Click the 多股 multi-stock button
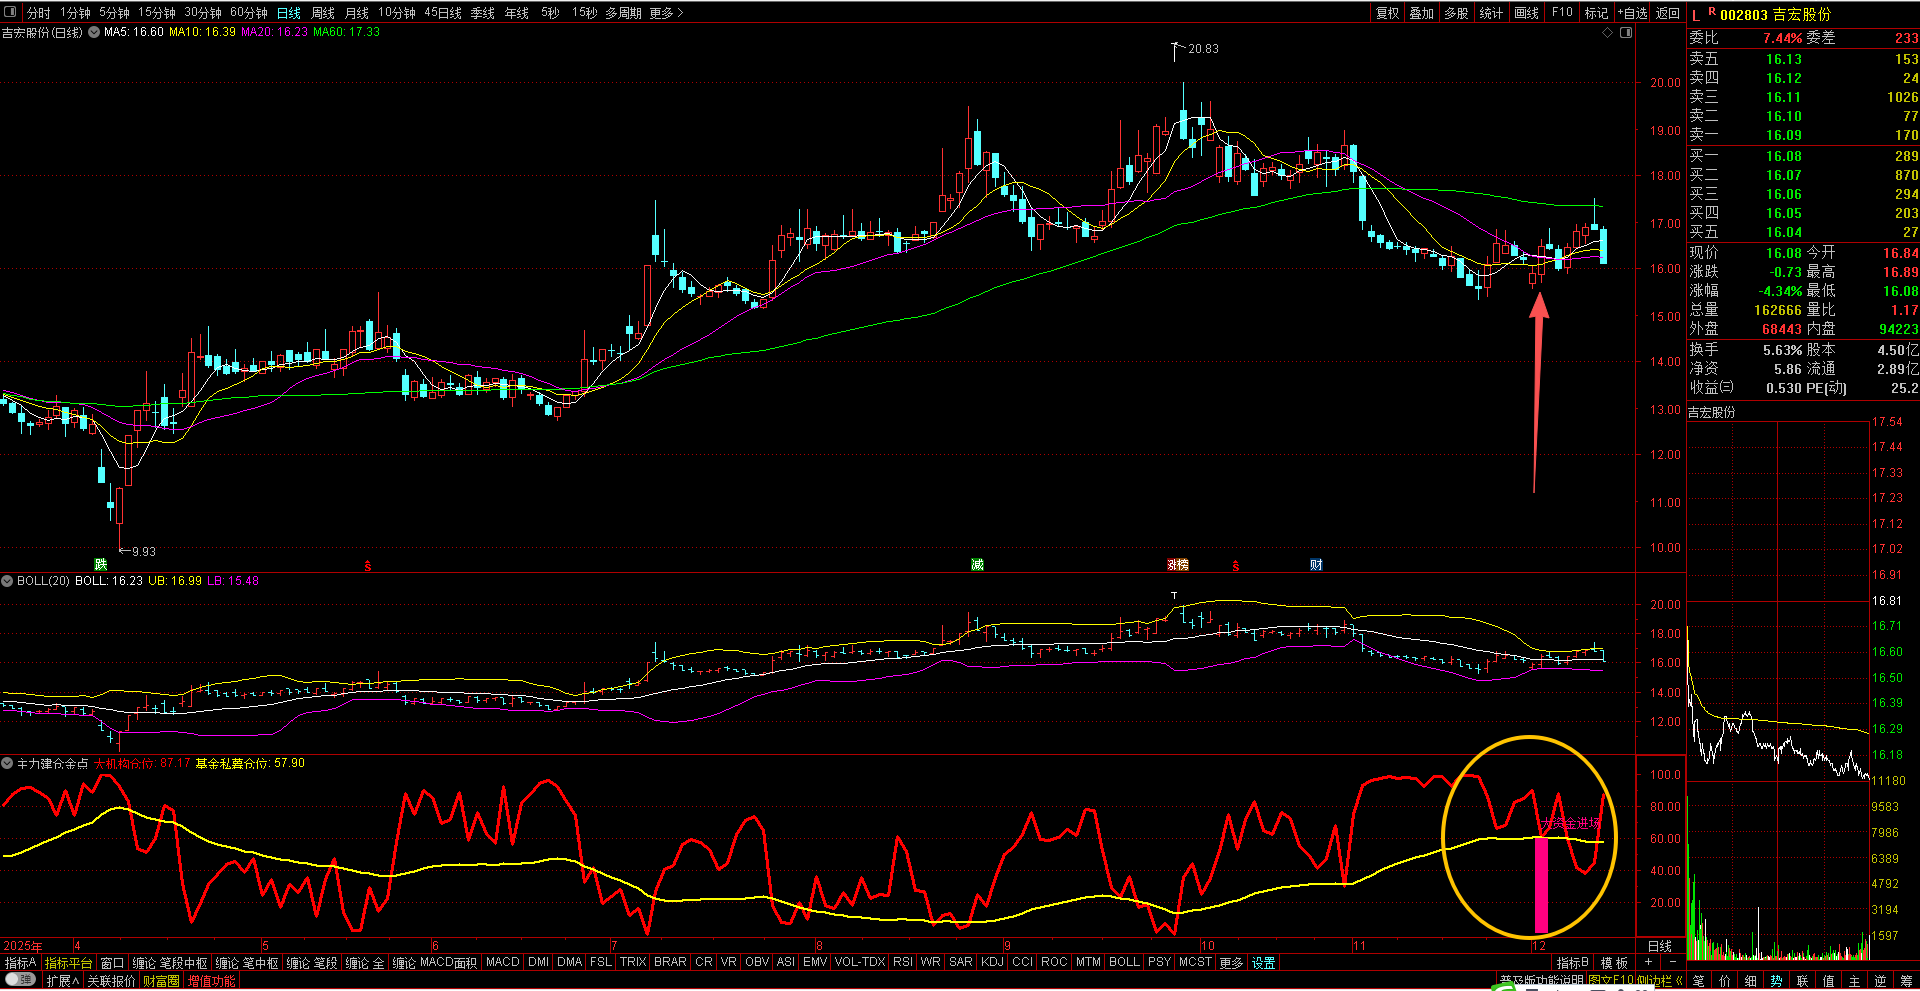 point(1457,13)
